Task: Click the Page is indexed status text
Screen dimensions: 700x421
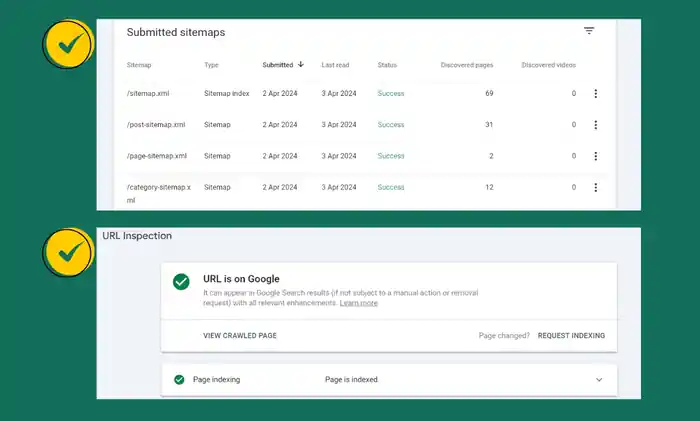Action: (x=351, y=379)
